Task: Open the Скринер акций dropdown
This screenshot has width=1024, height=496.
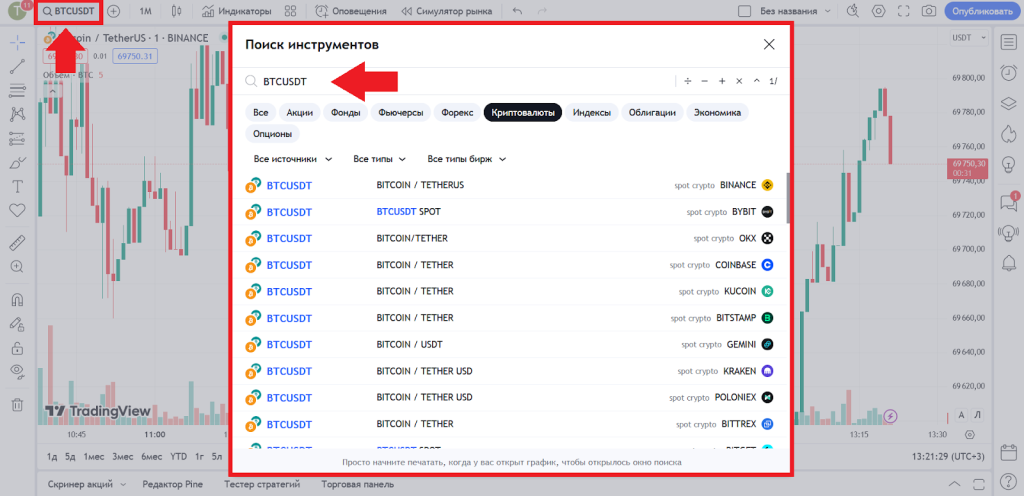Action: (x=88, y=484)
